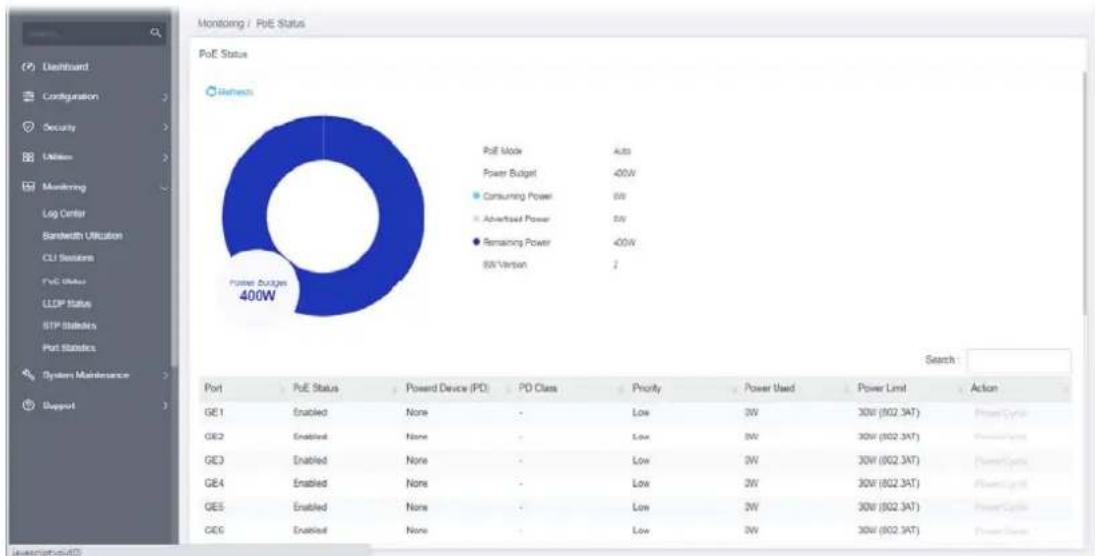
Task: Click the System Maintenance wrench icon
Action: click(x=29, y=375)
